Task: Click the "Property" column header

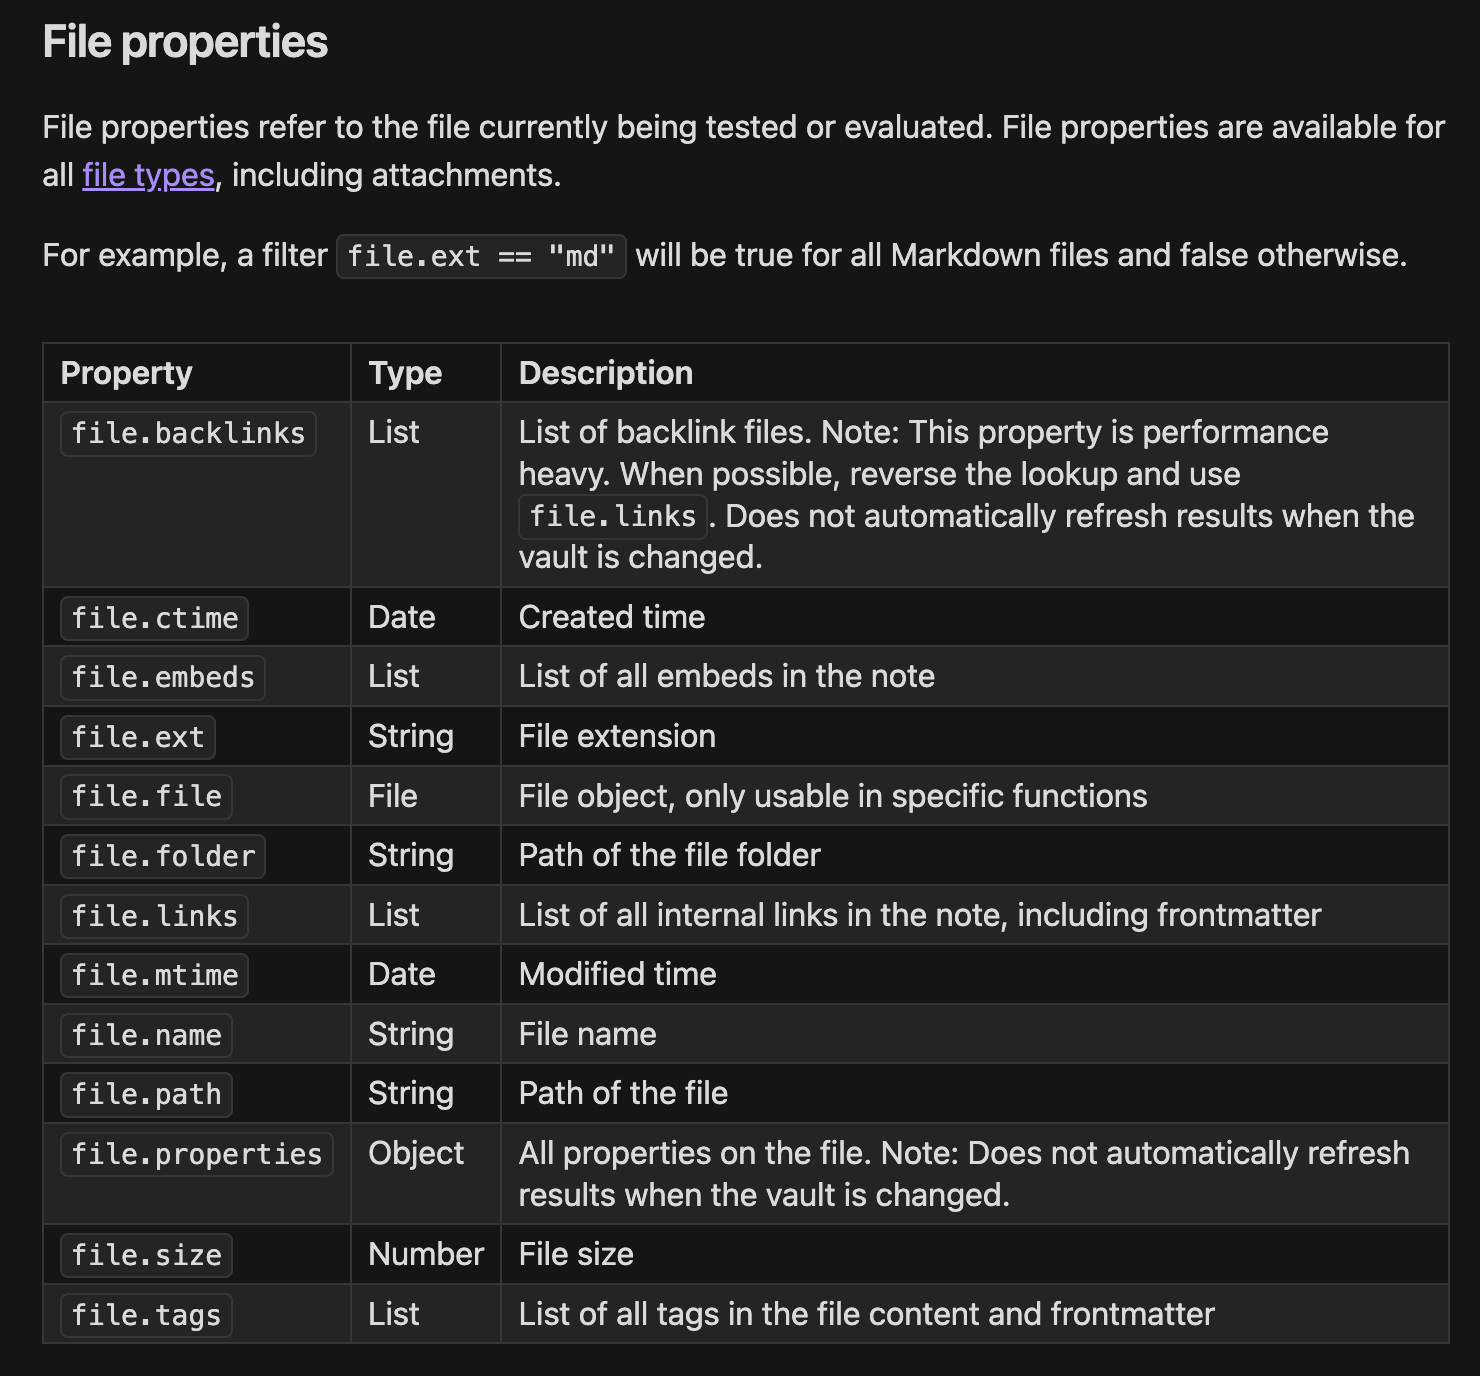Action: pyautogui.click(x=127, y=373)
